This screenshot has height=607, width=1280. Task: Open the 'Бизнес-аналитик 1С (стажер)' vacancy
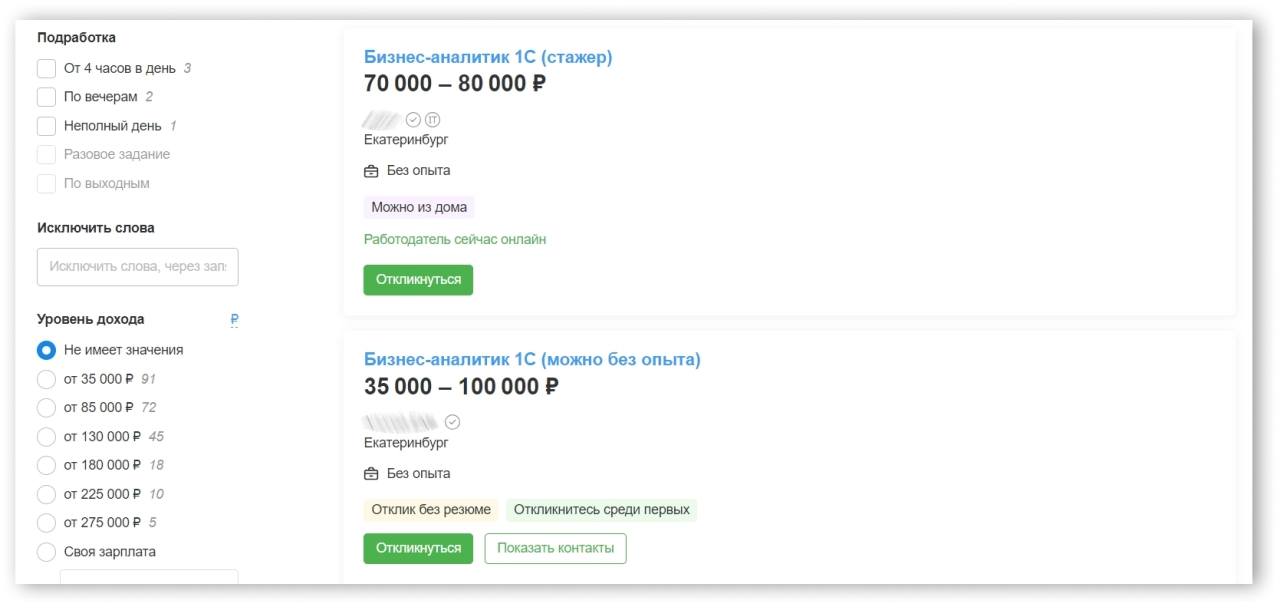[x=488, y=57]
